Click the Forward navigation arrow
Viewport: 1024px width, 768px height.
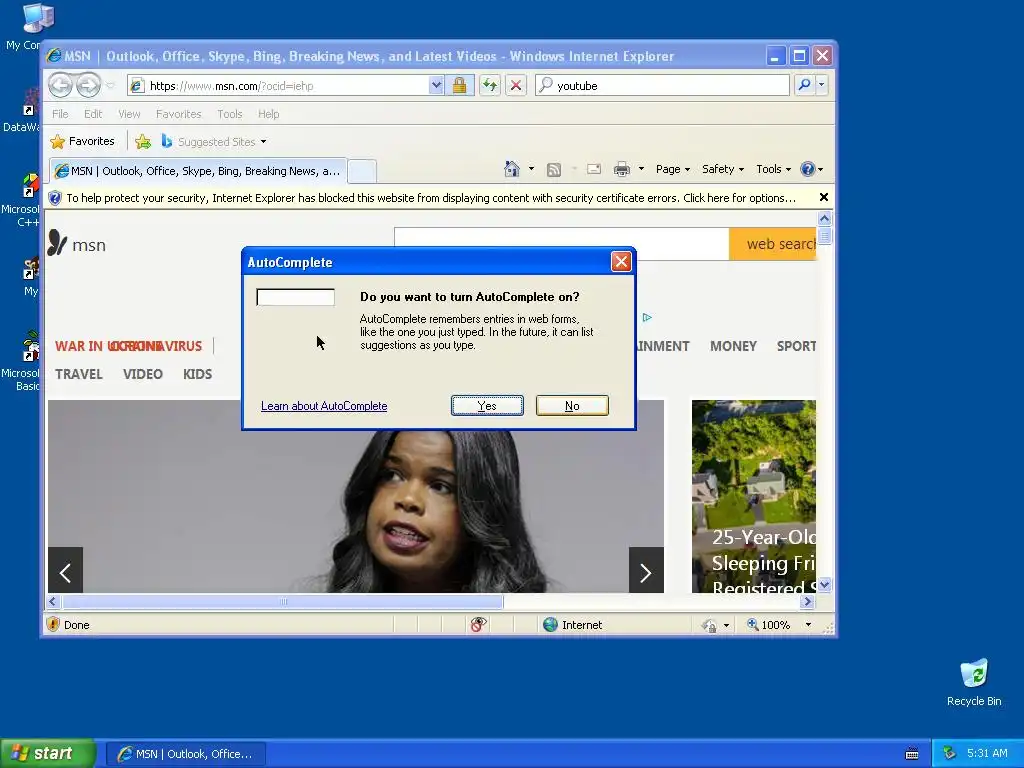coord(88,85)
